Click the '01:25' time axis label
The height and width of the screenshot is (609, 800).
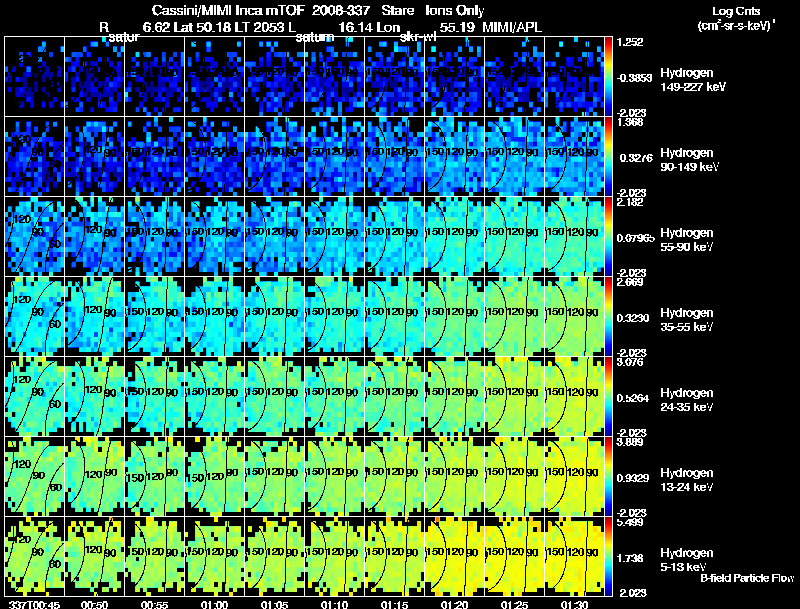coord(514,605)
